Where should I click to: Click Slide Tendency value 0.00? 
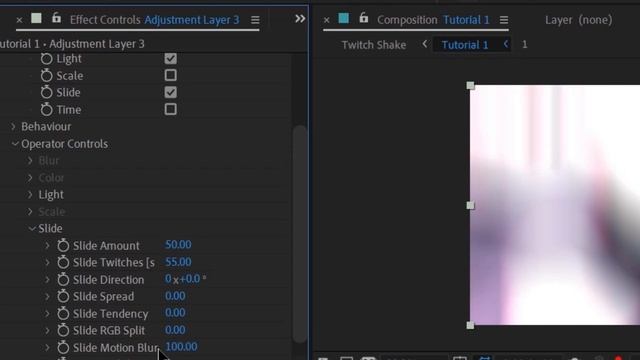pyautogui.click(x=175, y=313)
